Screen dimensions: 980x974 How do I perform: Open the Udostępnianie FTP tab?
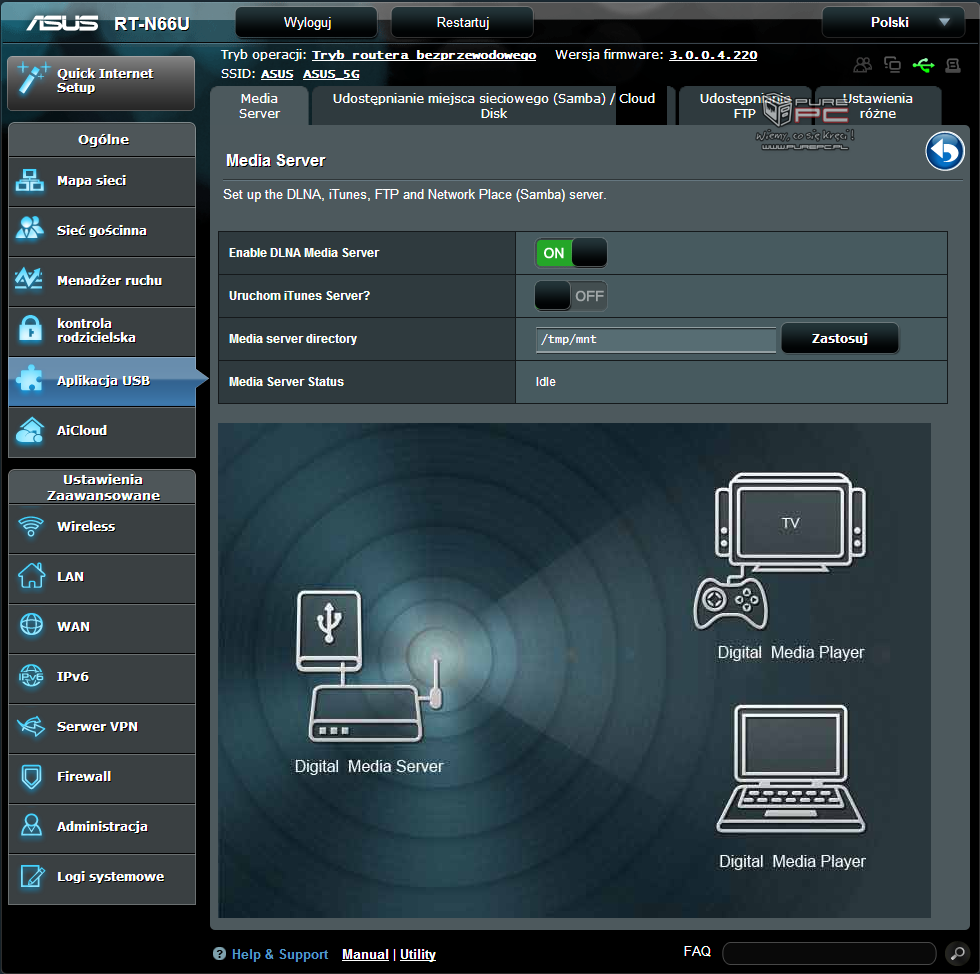[744, 106]
